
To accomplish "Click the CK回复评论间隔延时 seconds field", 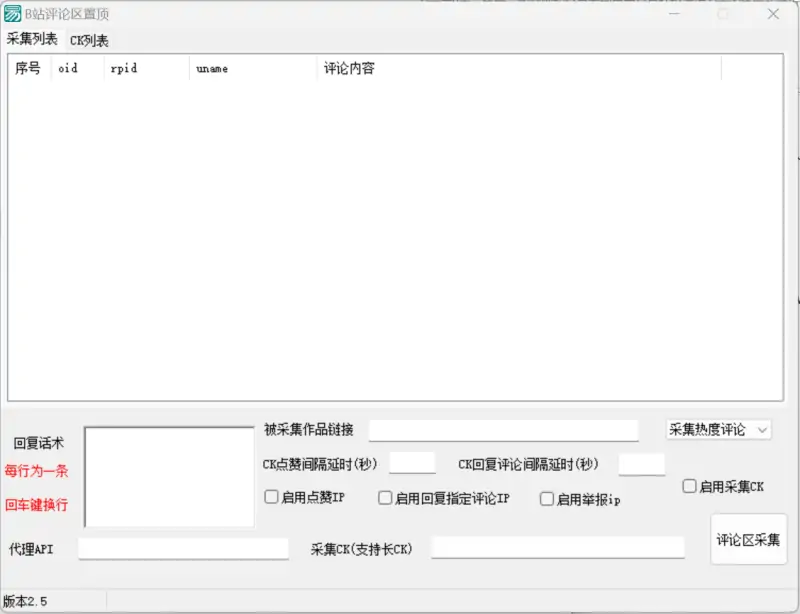I will coord(641,464).
